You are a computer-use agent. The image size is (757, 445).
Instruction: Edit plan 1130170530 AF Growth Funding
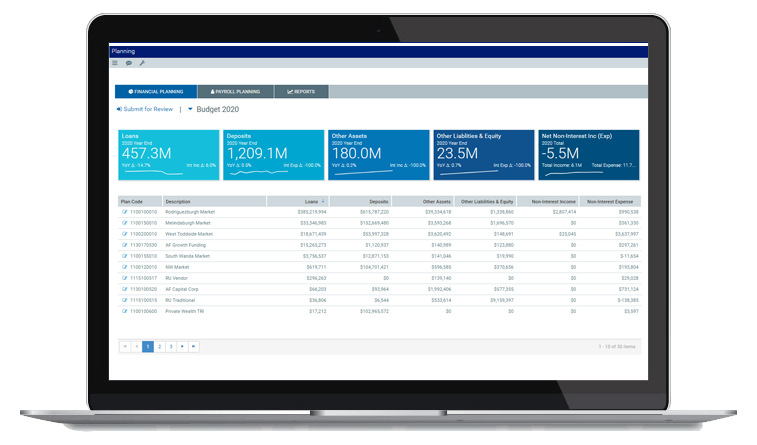click(x=125, y=245)
